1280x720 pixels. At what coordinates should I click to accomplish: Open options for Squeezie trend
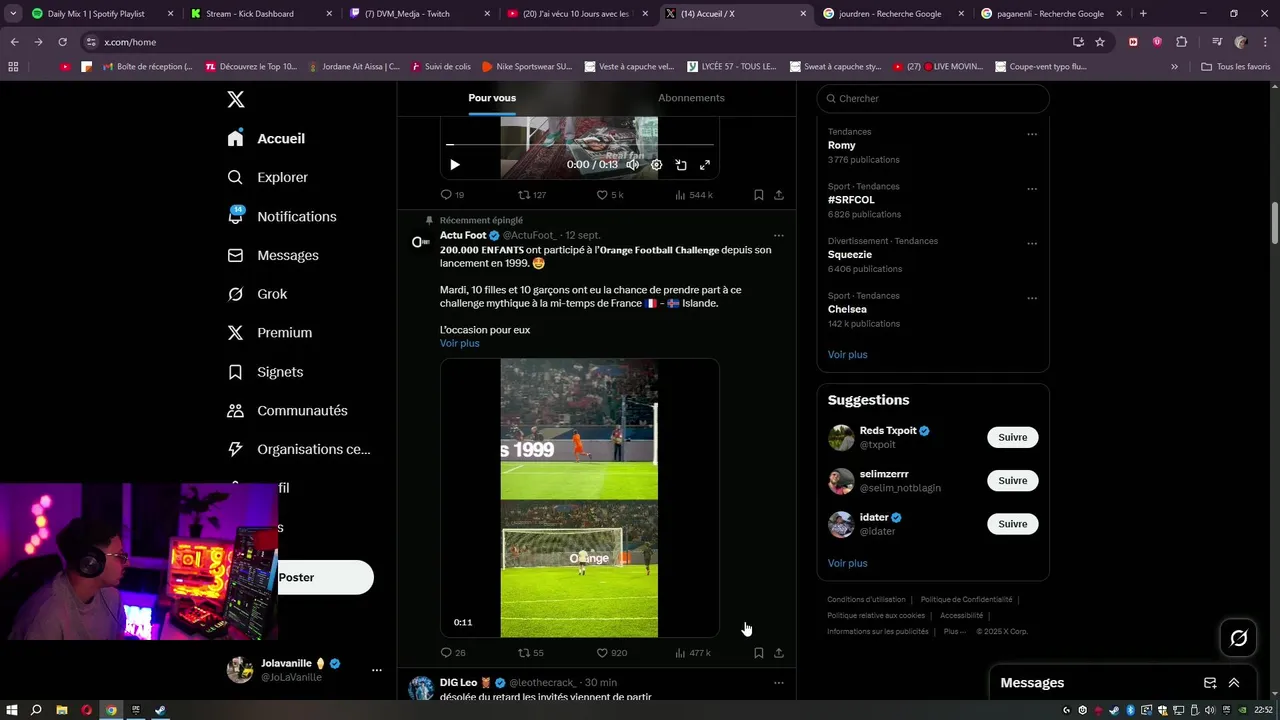pyautogui.click(x=1032, y=243)
